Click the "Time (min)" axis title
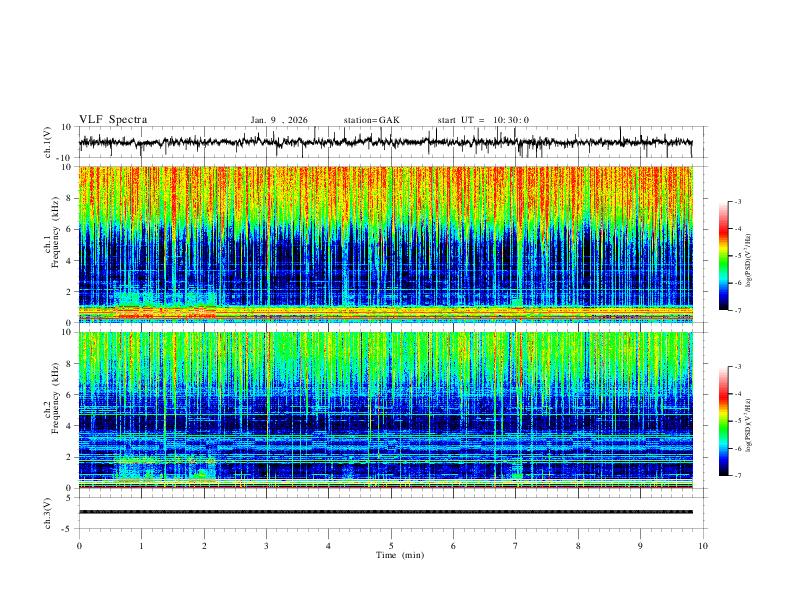The height and width of the screenshot is (612, 792). (x=400, y=555)
